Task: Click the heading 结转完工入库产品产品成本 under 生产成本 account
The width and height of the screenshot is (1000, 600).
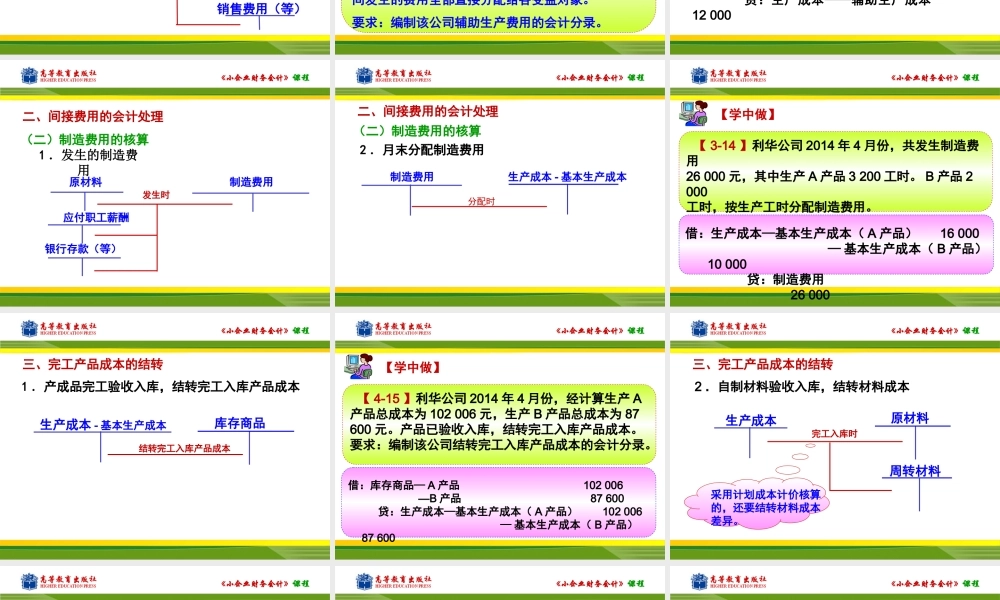Action: pos(185,449)
